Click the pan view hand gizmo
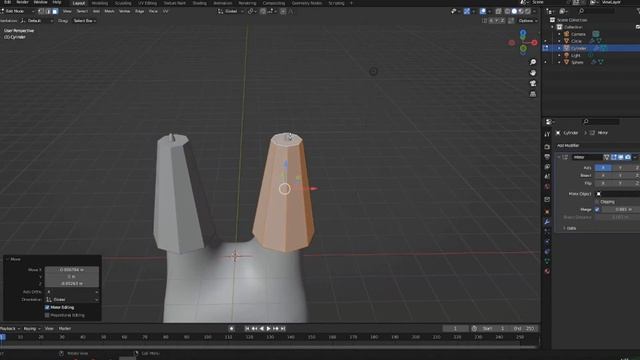Viewport: 640px width, 360px height. [x=533, y=73]
